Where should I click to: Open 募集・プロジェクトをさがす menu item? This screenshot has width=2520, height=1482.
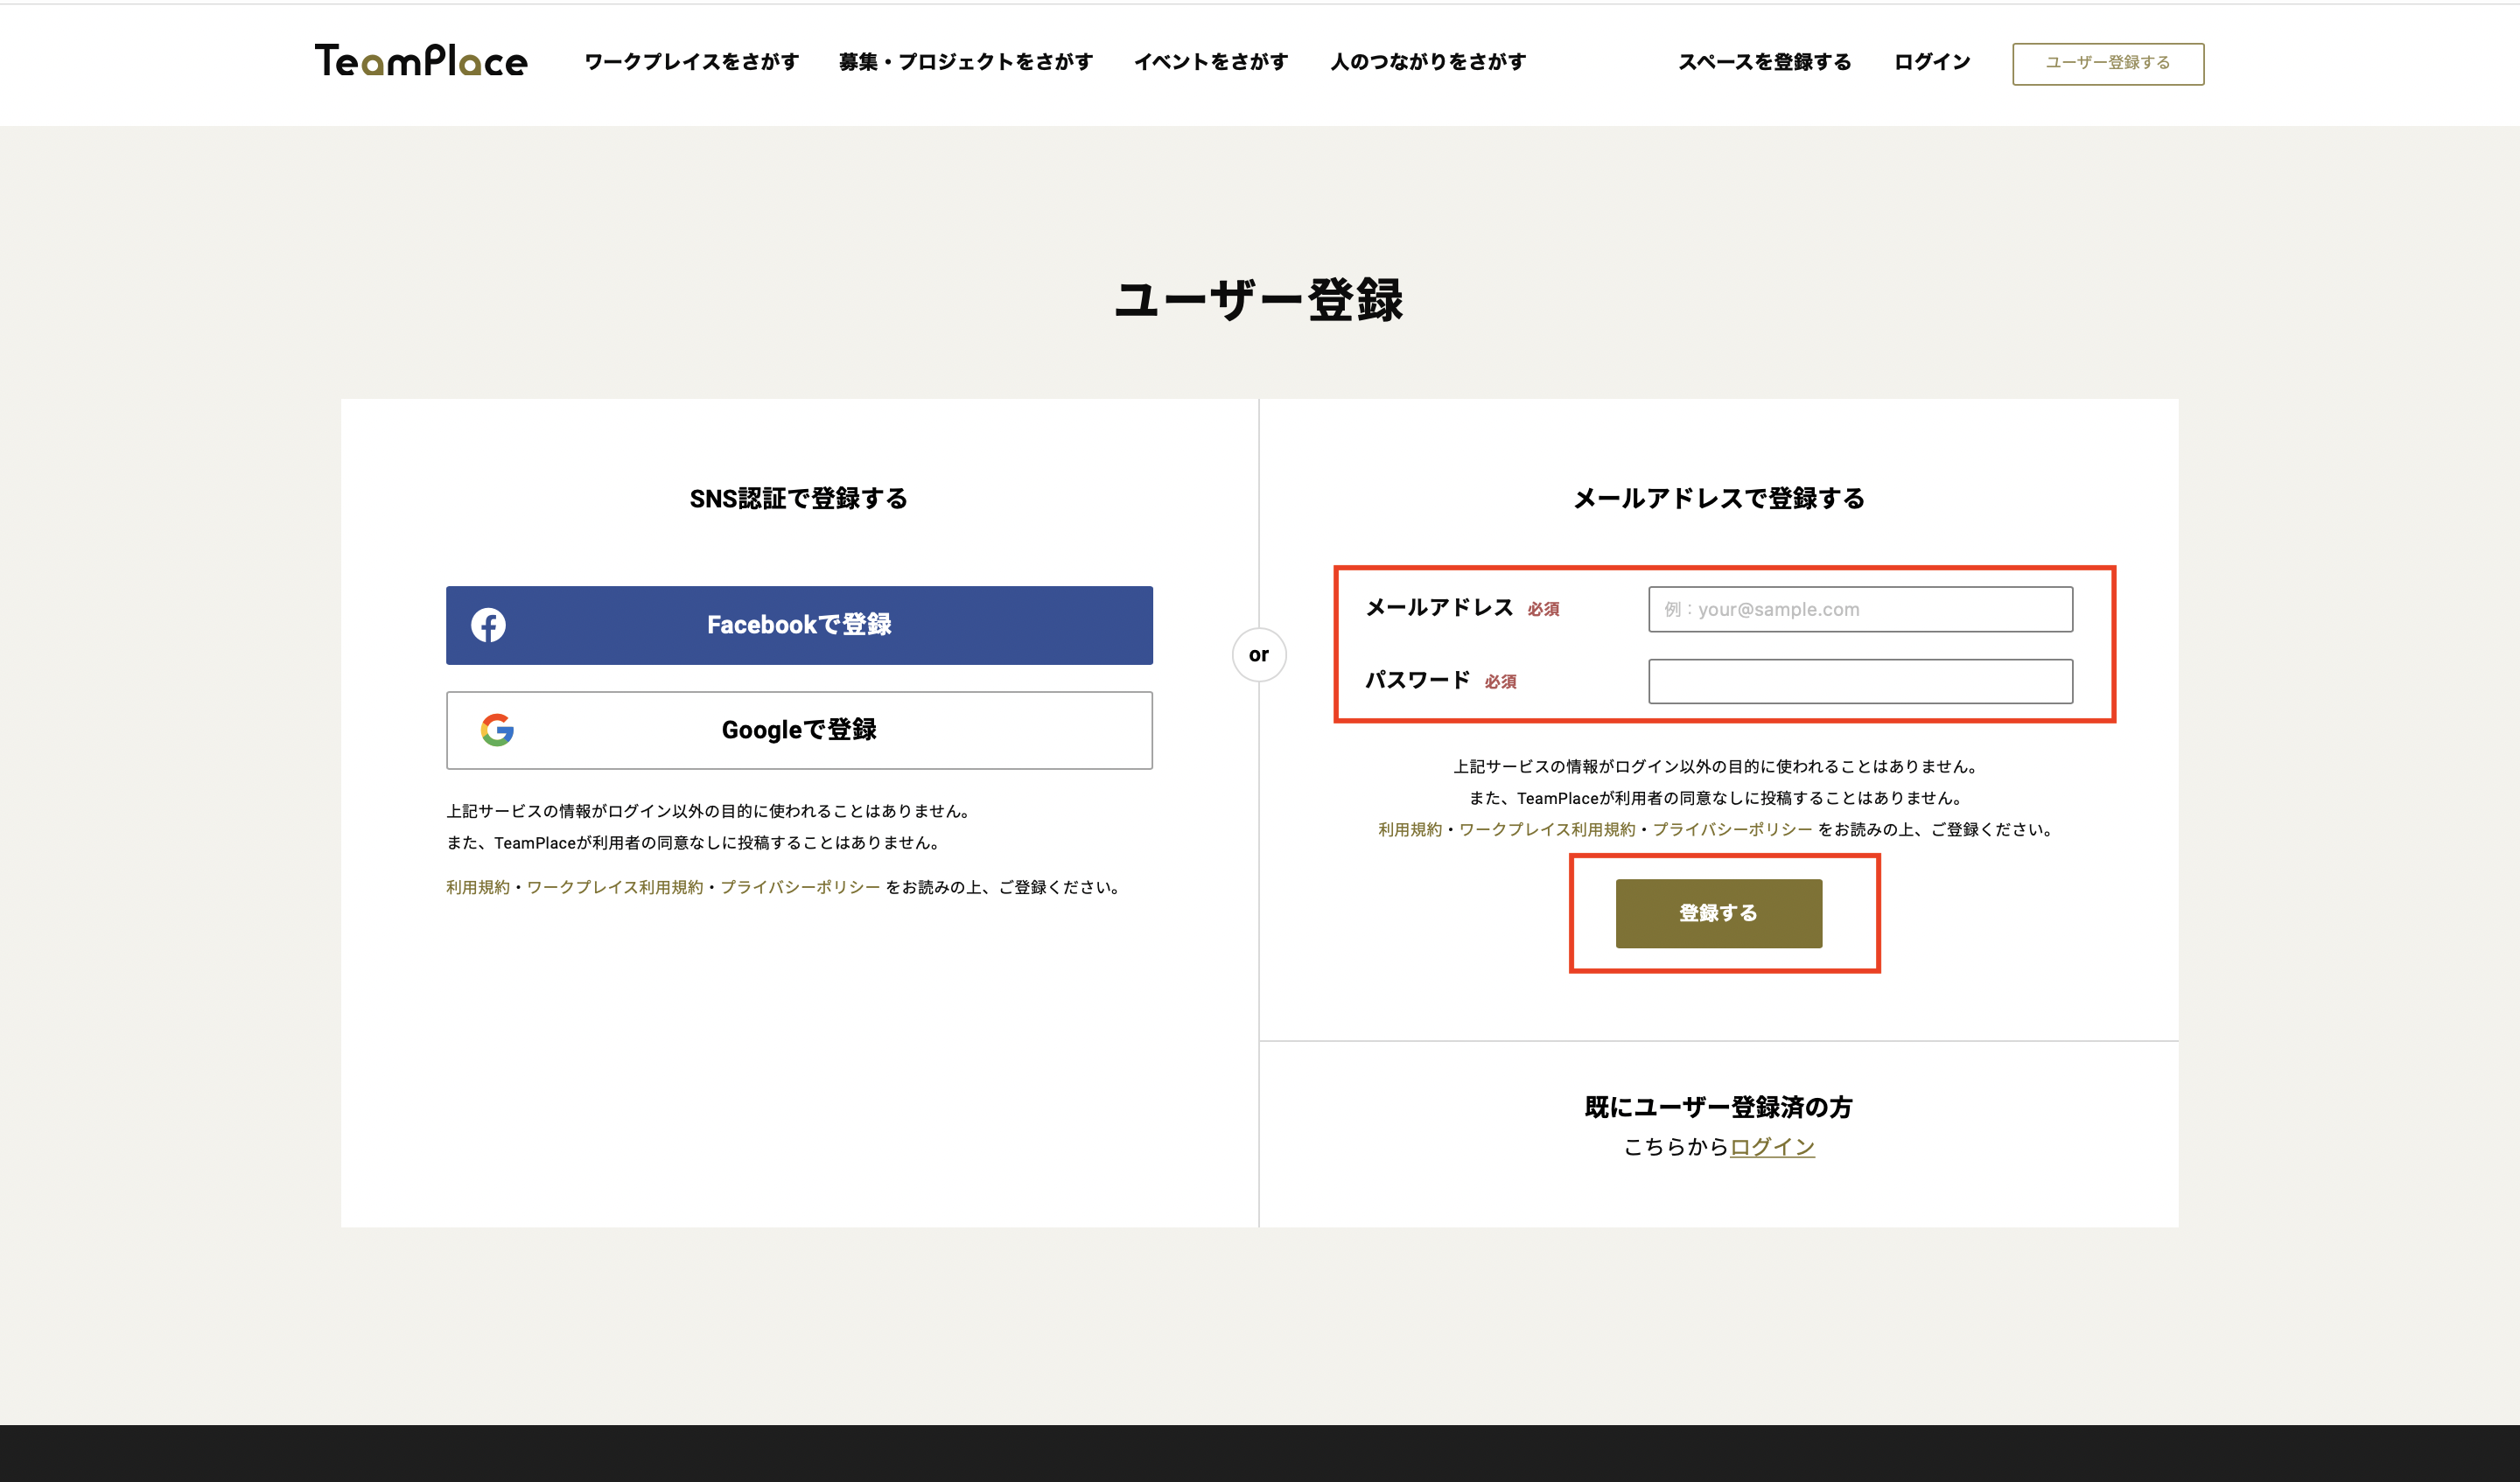tap(965, 62)
